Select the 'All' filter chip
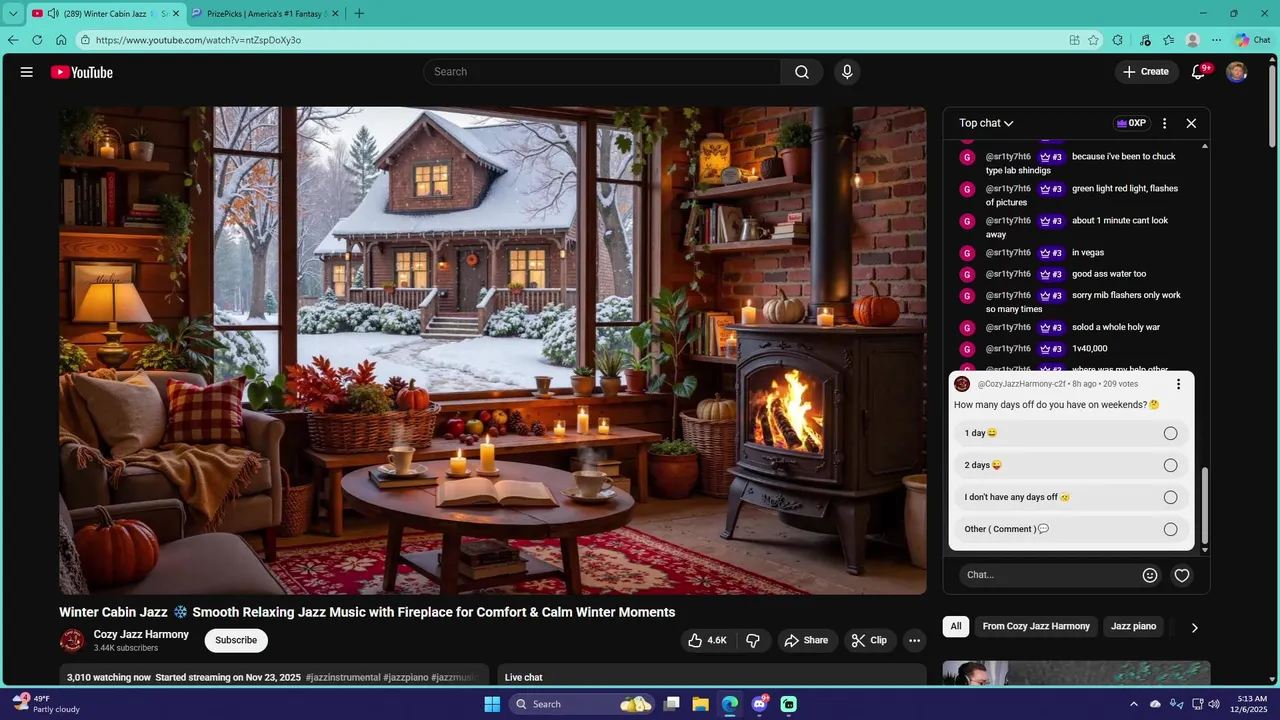Viewport: 1280px width, 720px height. coord(956,626)
